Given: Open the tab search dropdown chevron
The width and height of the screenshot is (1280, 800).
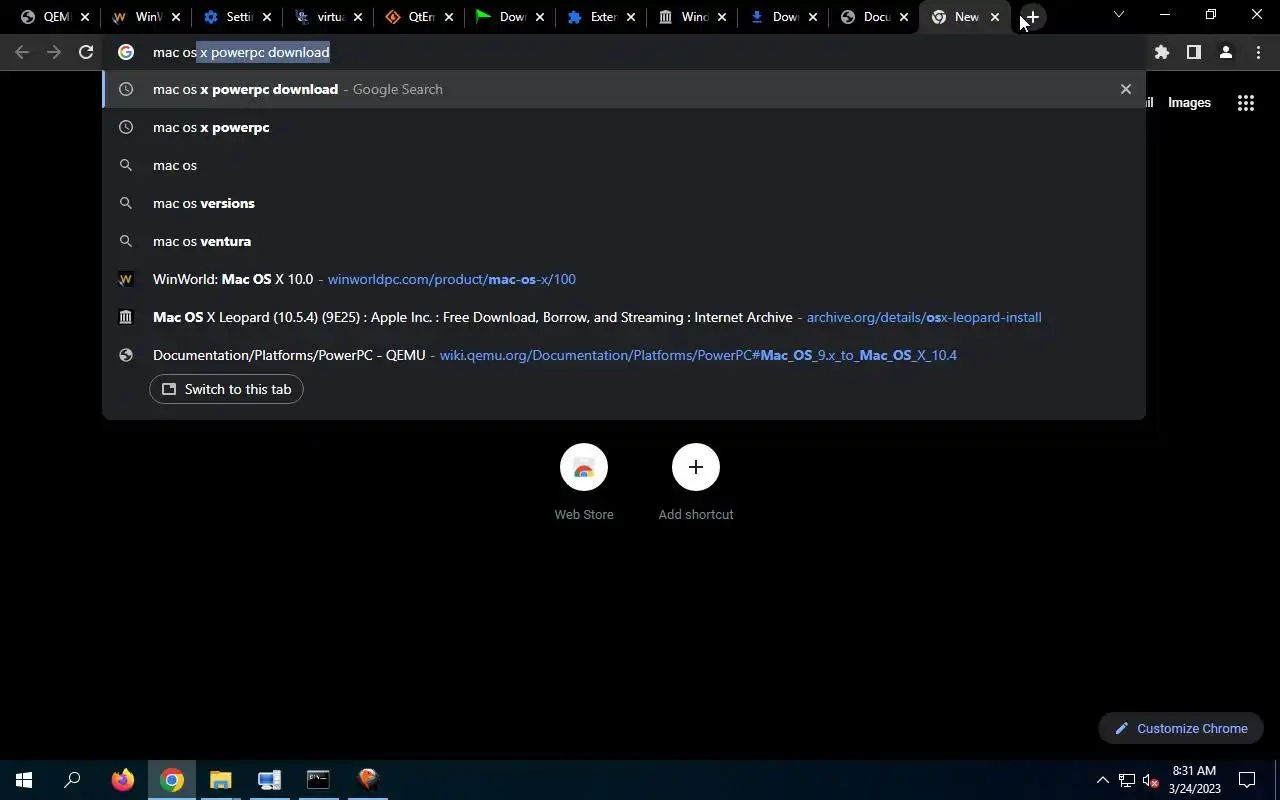Looking at the screenshot, I should 1119,14.
